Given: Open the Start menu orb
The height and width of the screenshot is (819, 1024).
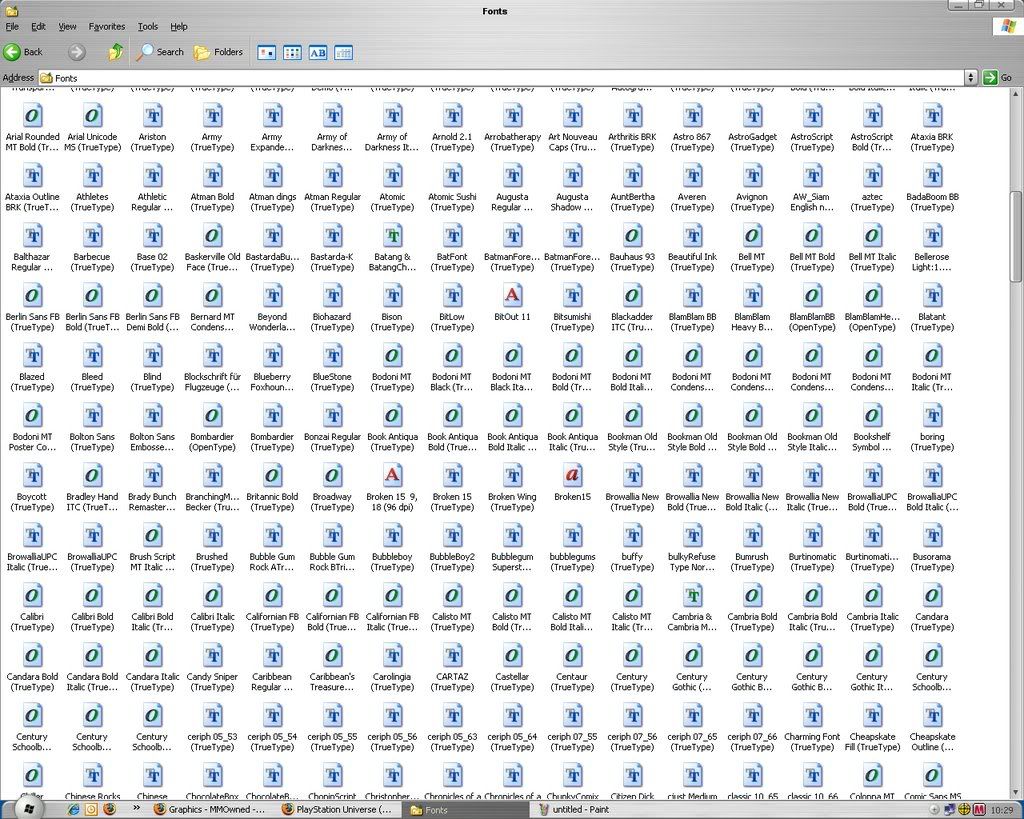Looking at the screenshot, I should pos(29,809).
